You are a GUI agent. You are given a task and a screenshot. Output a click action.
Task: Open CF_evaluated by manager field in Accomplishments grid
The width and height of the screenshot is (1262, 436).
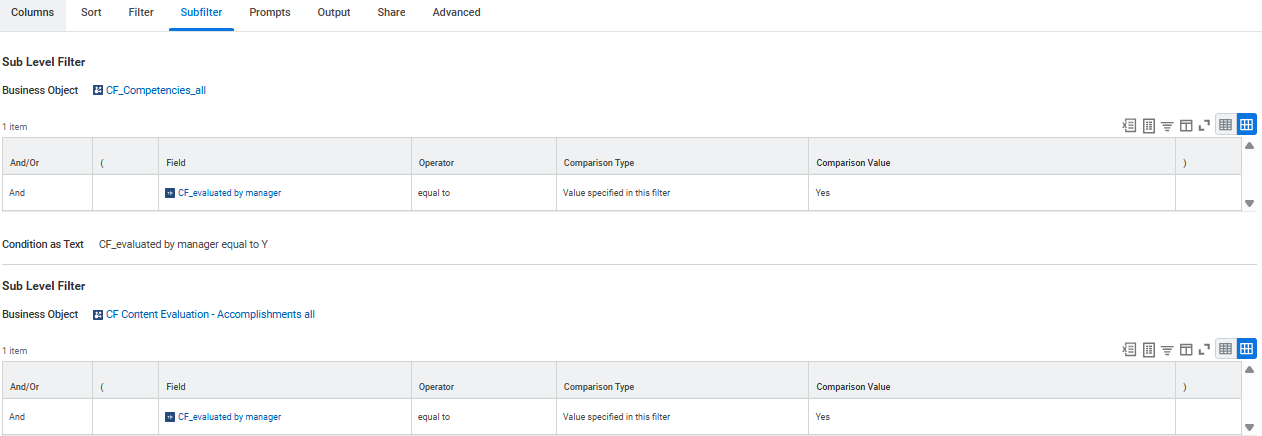coord(229,417)
